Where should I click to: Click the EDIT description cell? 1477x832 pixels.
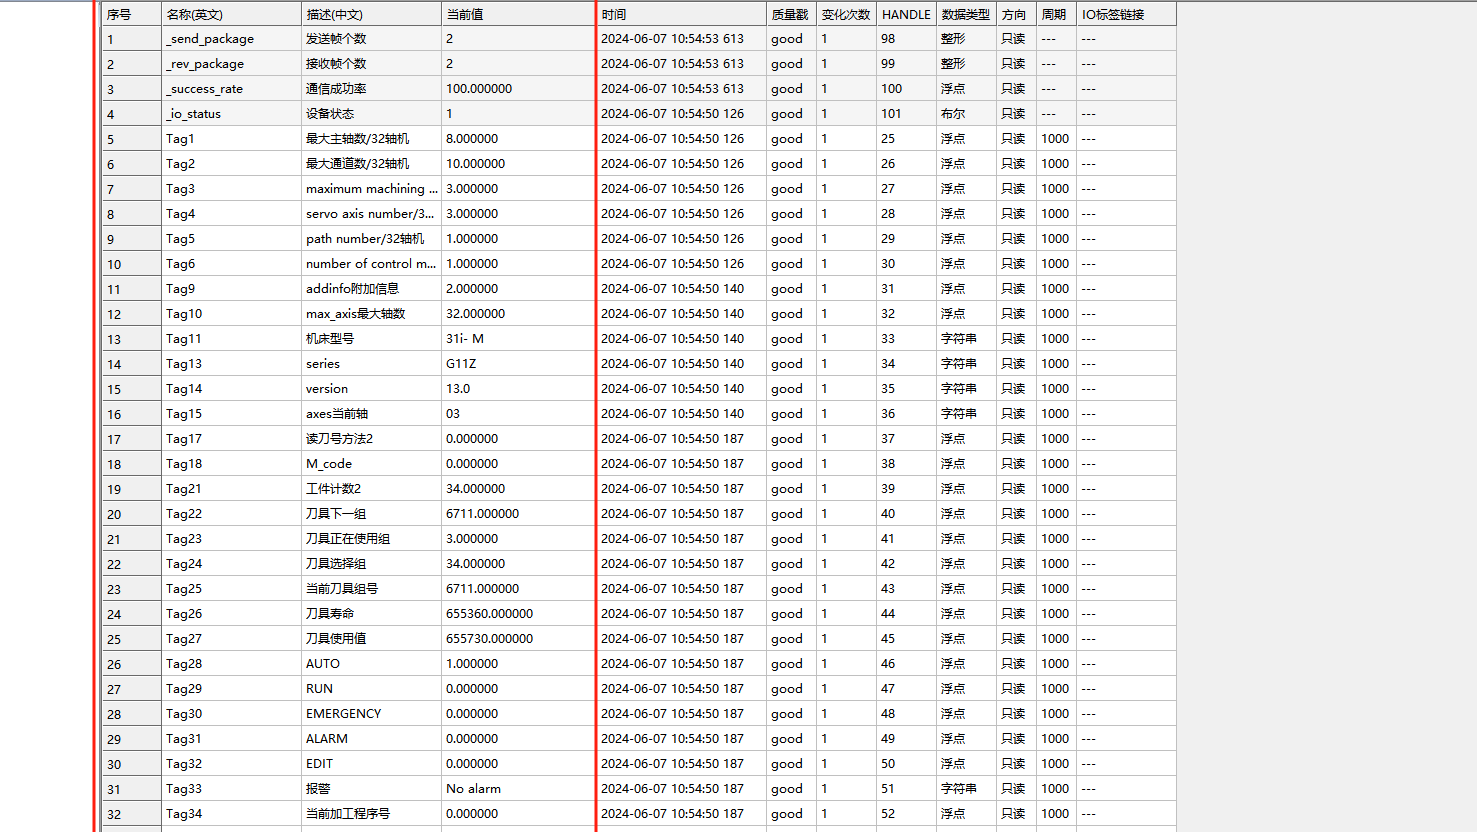371,763
